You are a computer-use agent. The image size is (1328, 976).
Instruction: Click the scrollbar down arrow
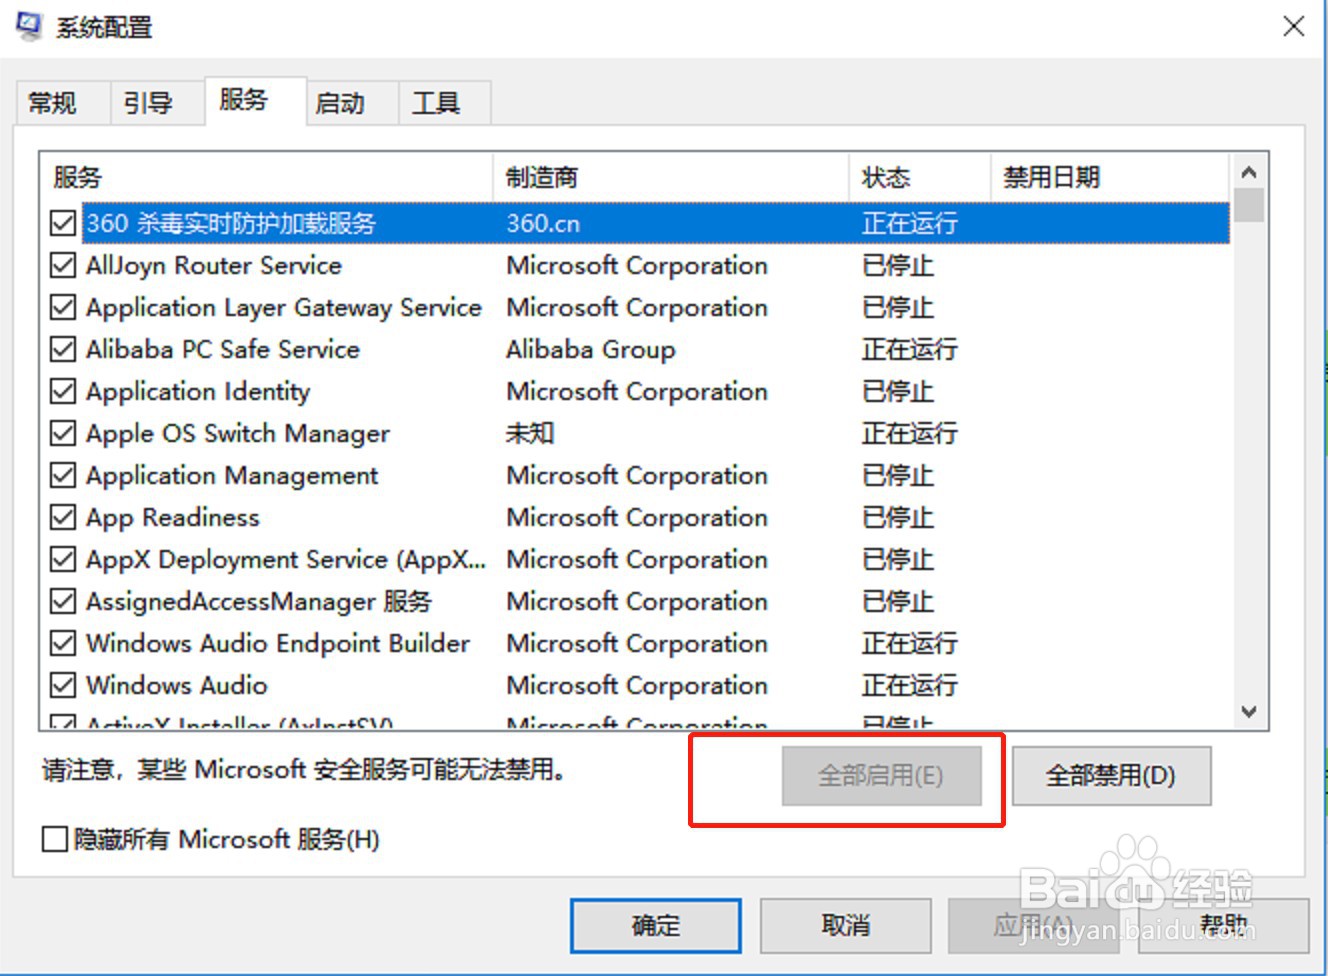(1249, 712)
